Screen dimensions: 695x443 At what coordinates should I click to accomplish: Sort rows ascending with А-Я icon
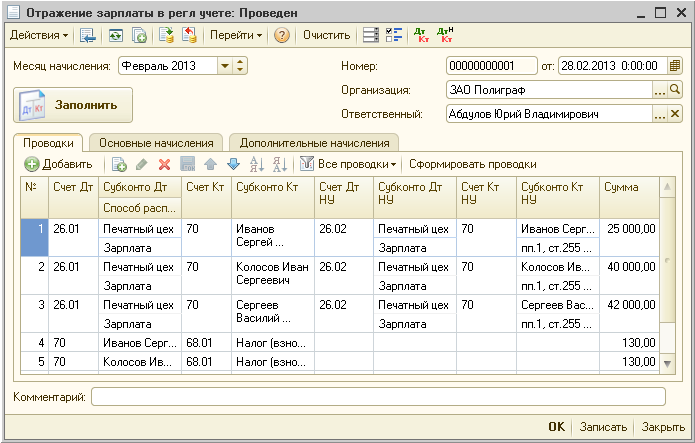pos(257,165)
